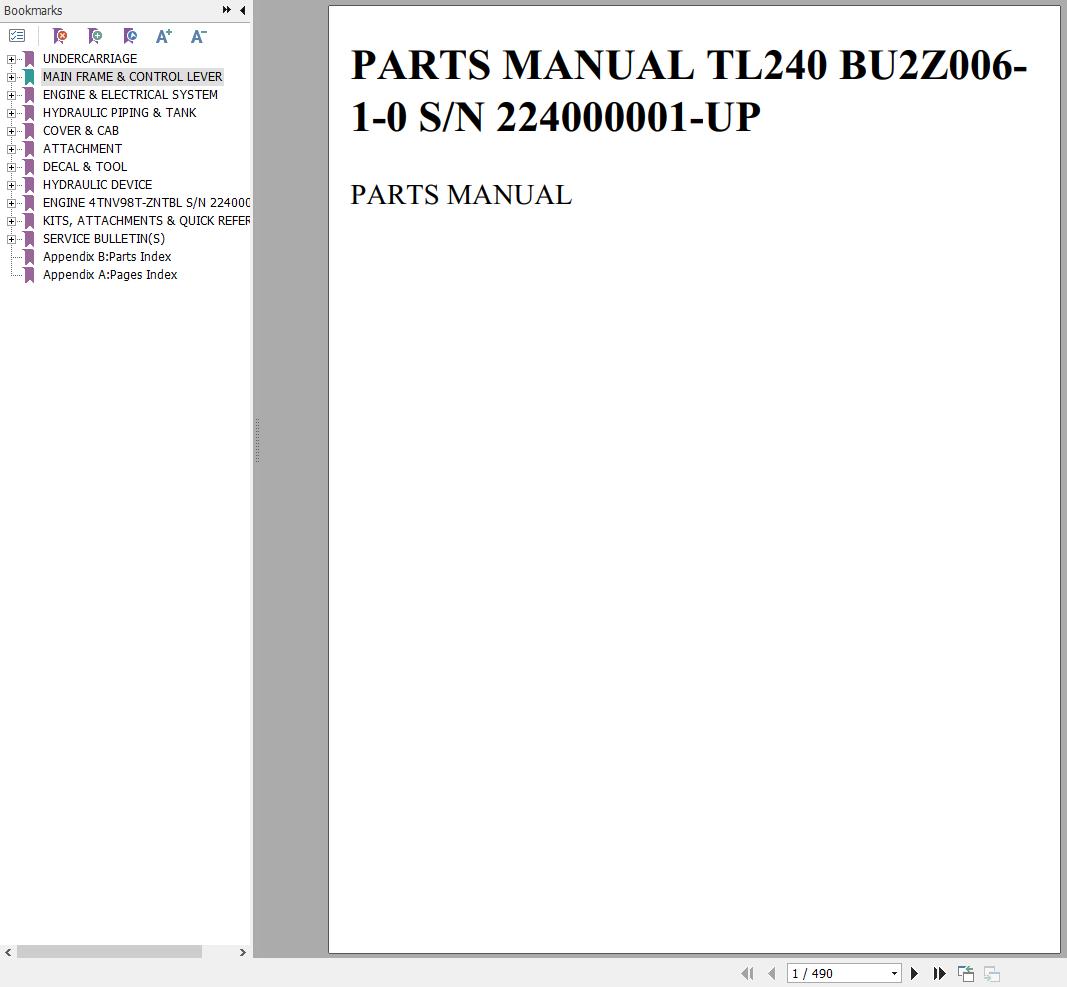1067x987 pixels.
Task: Open the bookmark options list icon
Action: pos(17,35)
